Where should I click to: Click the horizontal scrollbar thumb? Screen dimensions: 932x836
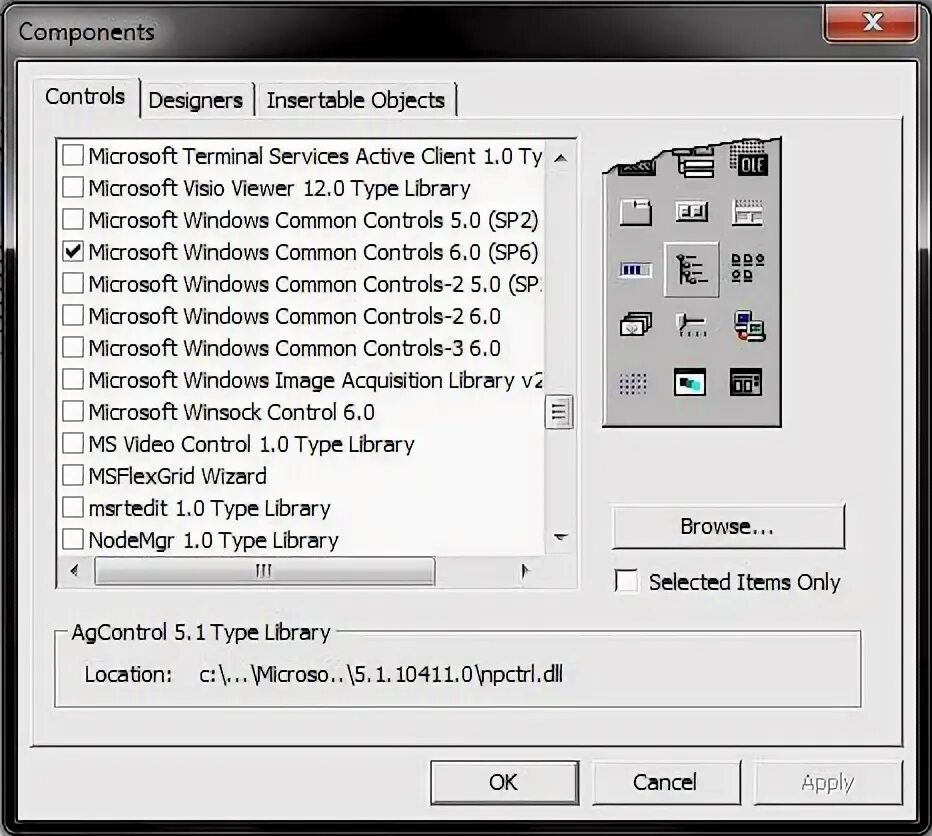point(265,571)
